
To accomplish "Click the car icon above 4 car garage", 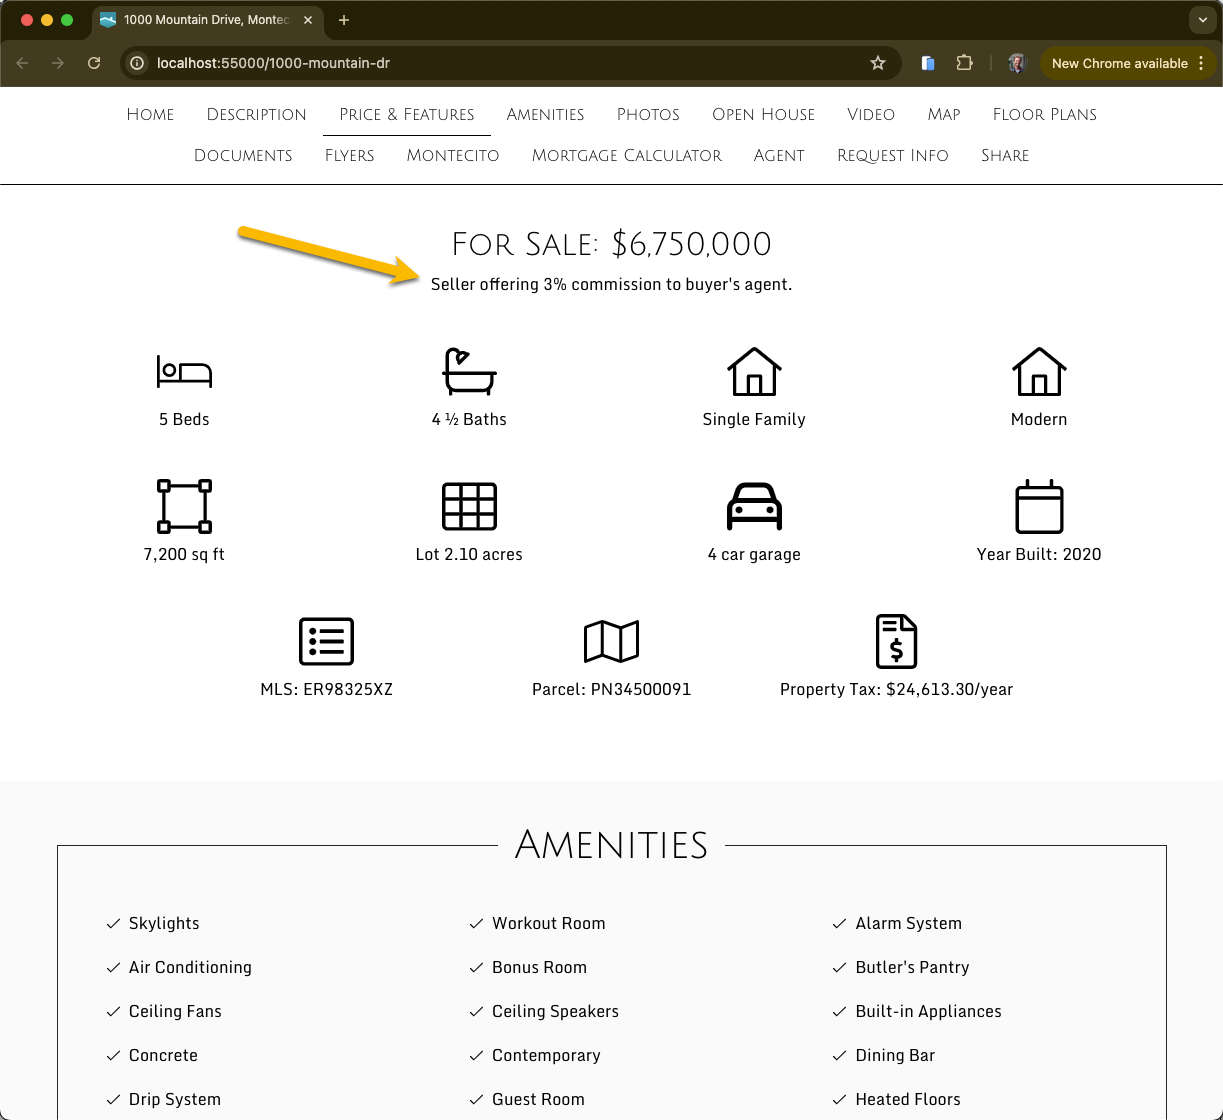I will (x=754, y=506).
